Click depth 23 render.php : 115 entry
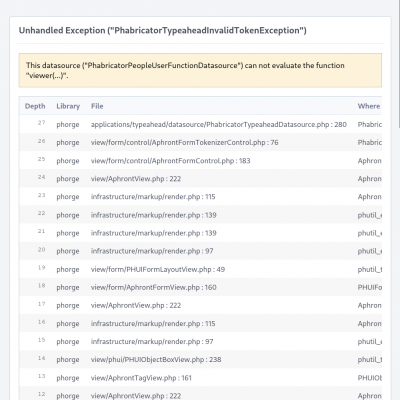 point(153,197)
